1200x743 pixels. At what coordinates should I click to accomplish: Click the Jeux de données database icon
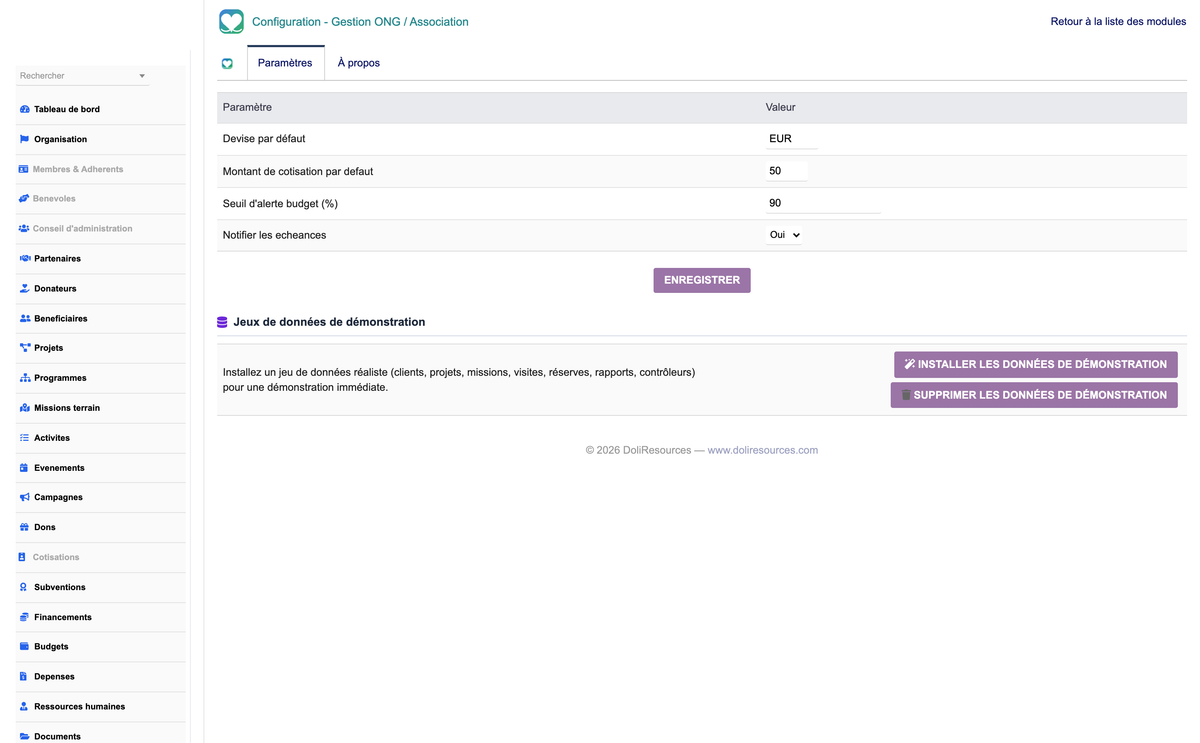(223, 322)
